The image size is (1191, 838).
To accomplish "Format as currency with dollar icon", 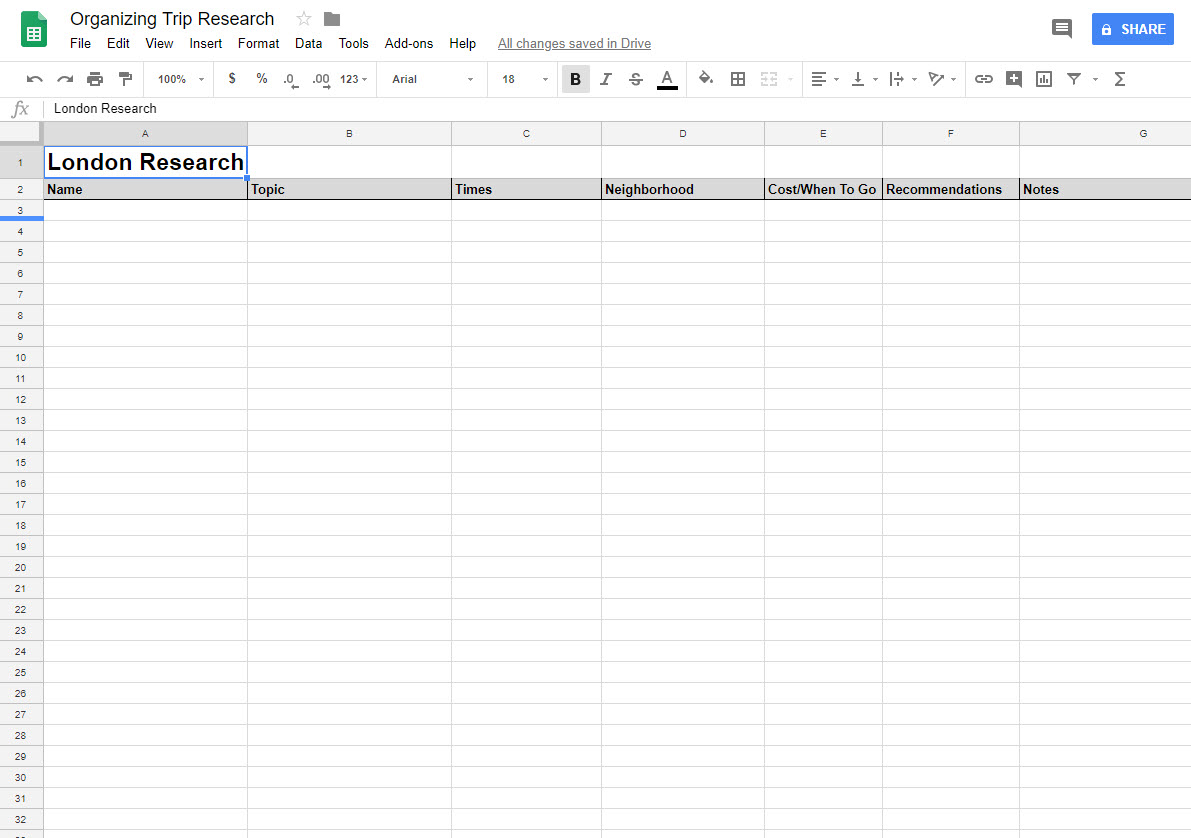I will point(232,78).
